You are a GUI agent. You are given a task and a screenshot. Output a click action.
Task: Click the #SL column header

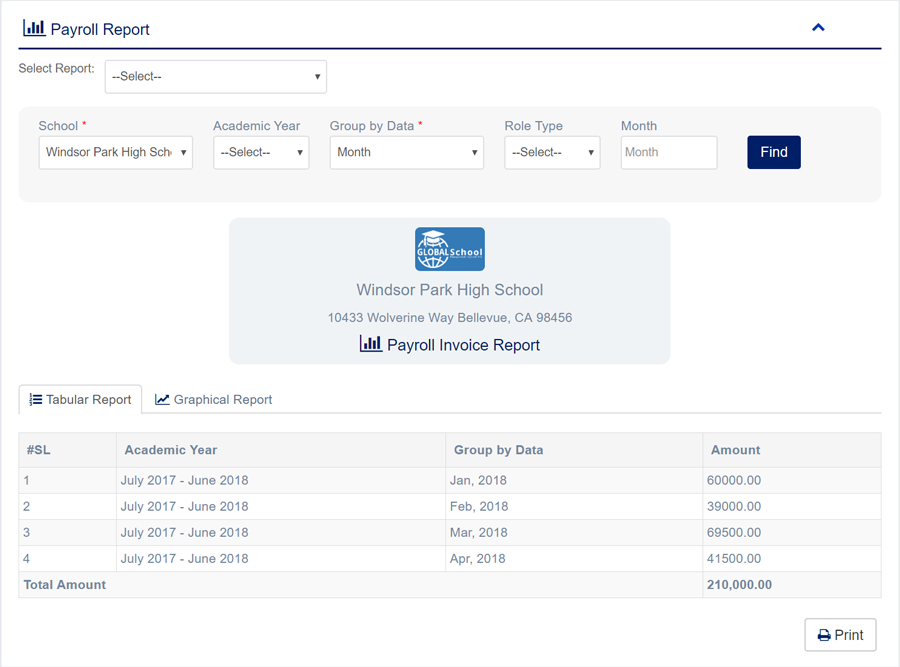point(68,450)
